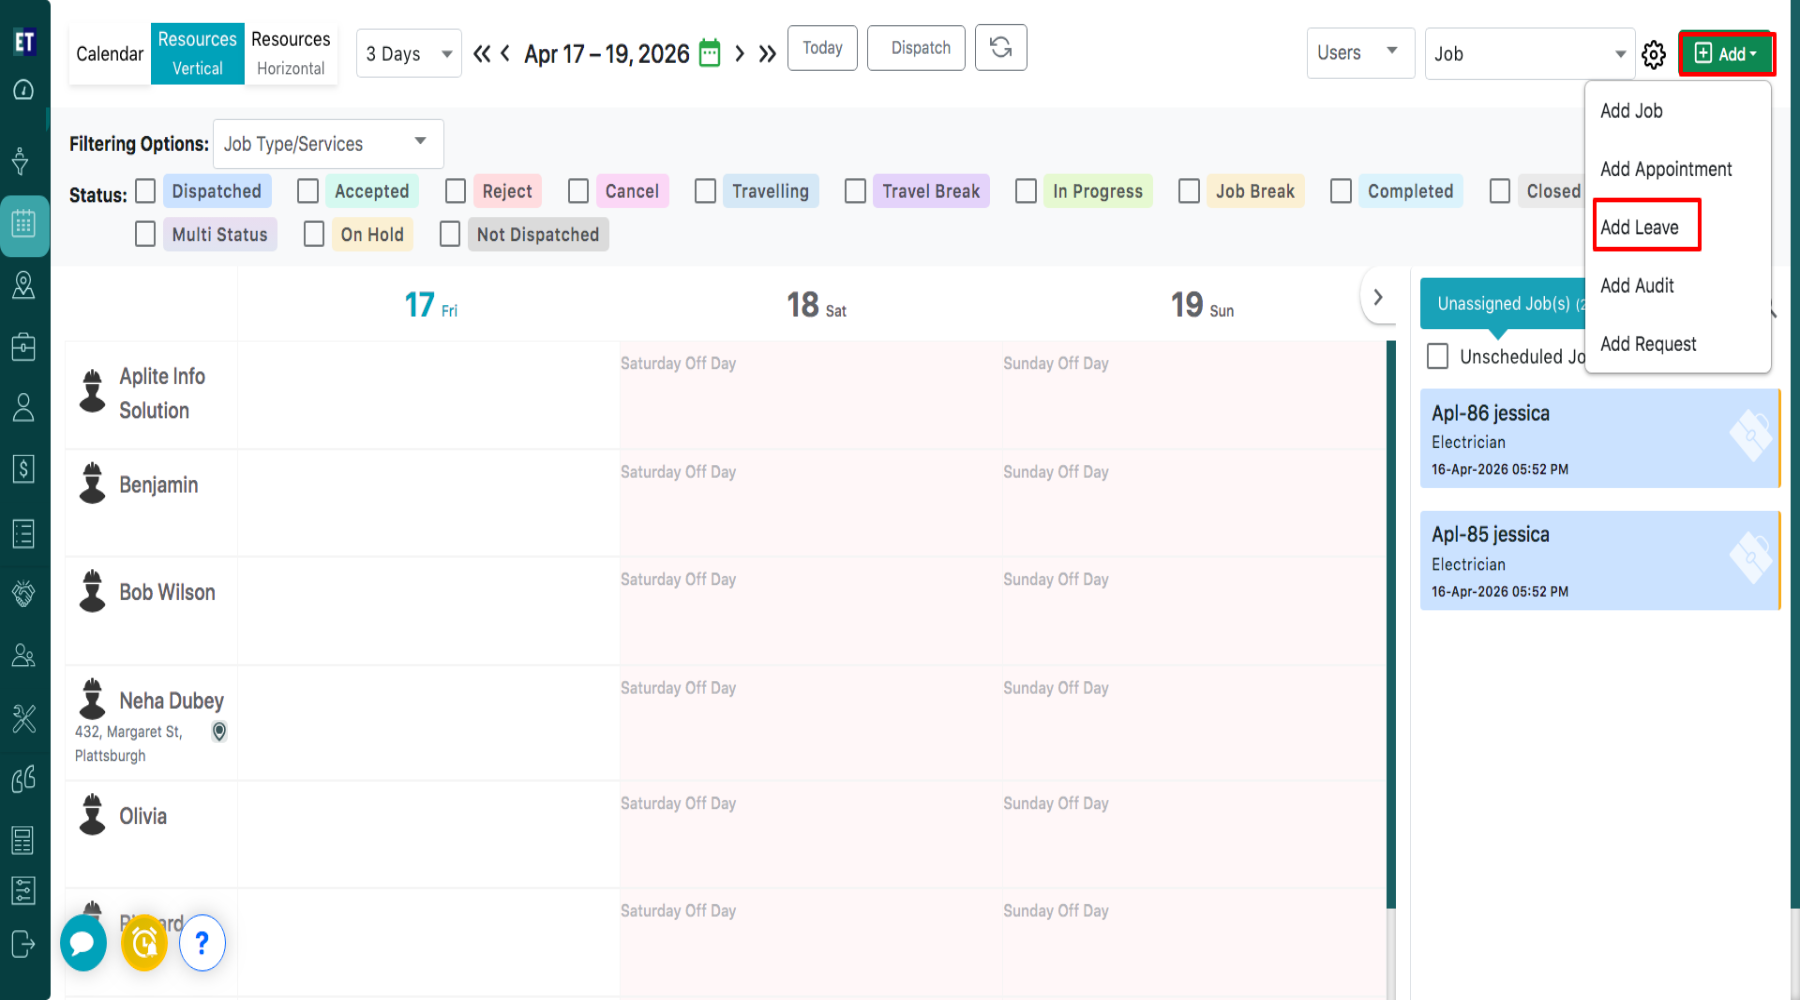Tick the Unscheduled Jobs checkbox
This screenshot has width=1800, height=1000.
pyautogui.click(x=1438, y=356)
